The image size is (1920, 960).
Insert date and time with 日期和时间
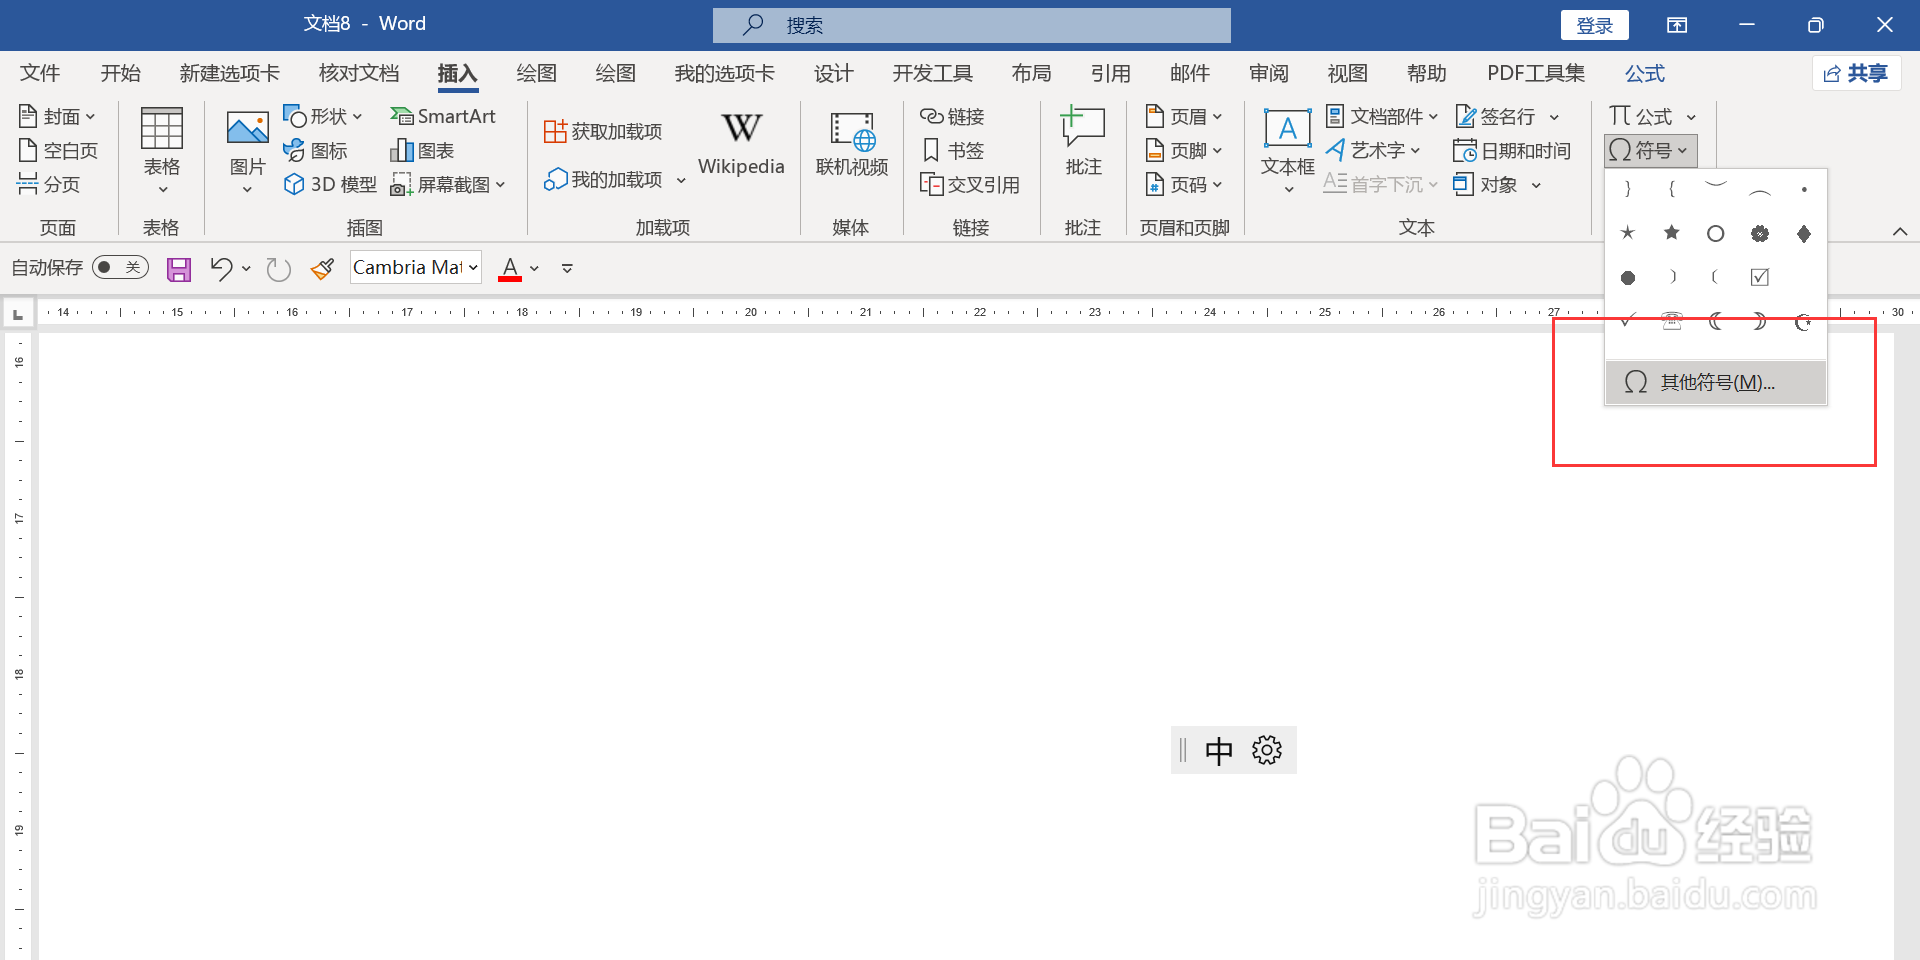click(x=1512, y=151)
